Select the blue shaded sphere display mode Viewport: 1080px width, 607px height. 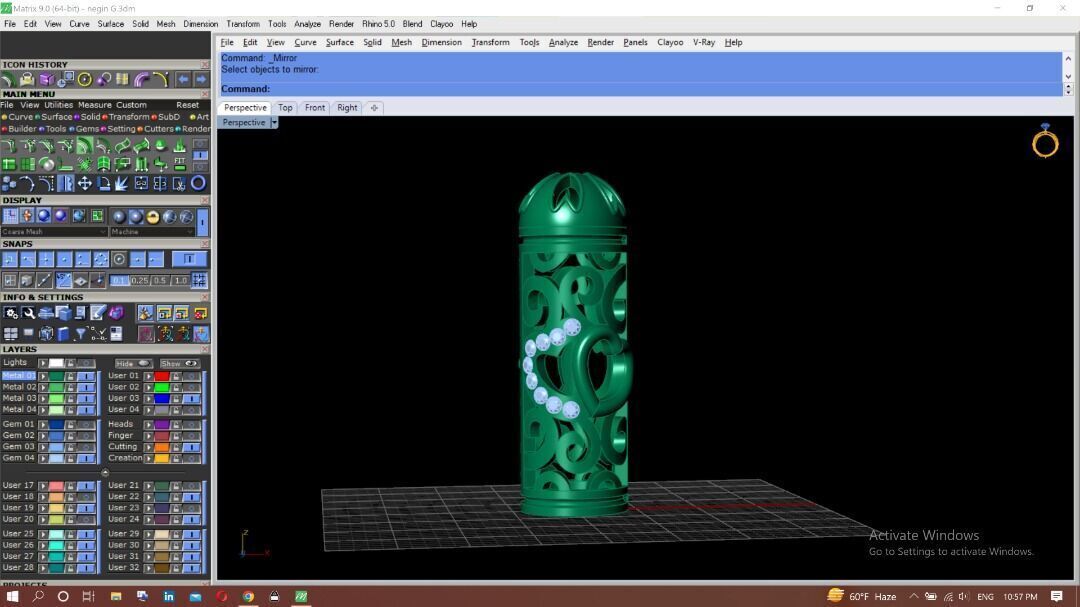coord(43,216)
